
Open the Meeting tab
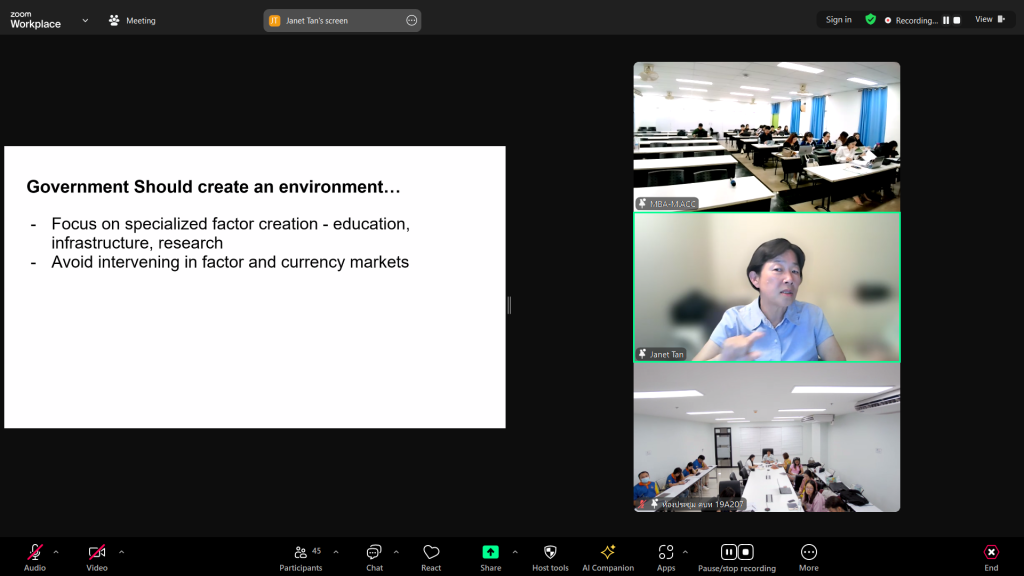(132, 20)
